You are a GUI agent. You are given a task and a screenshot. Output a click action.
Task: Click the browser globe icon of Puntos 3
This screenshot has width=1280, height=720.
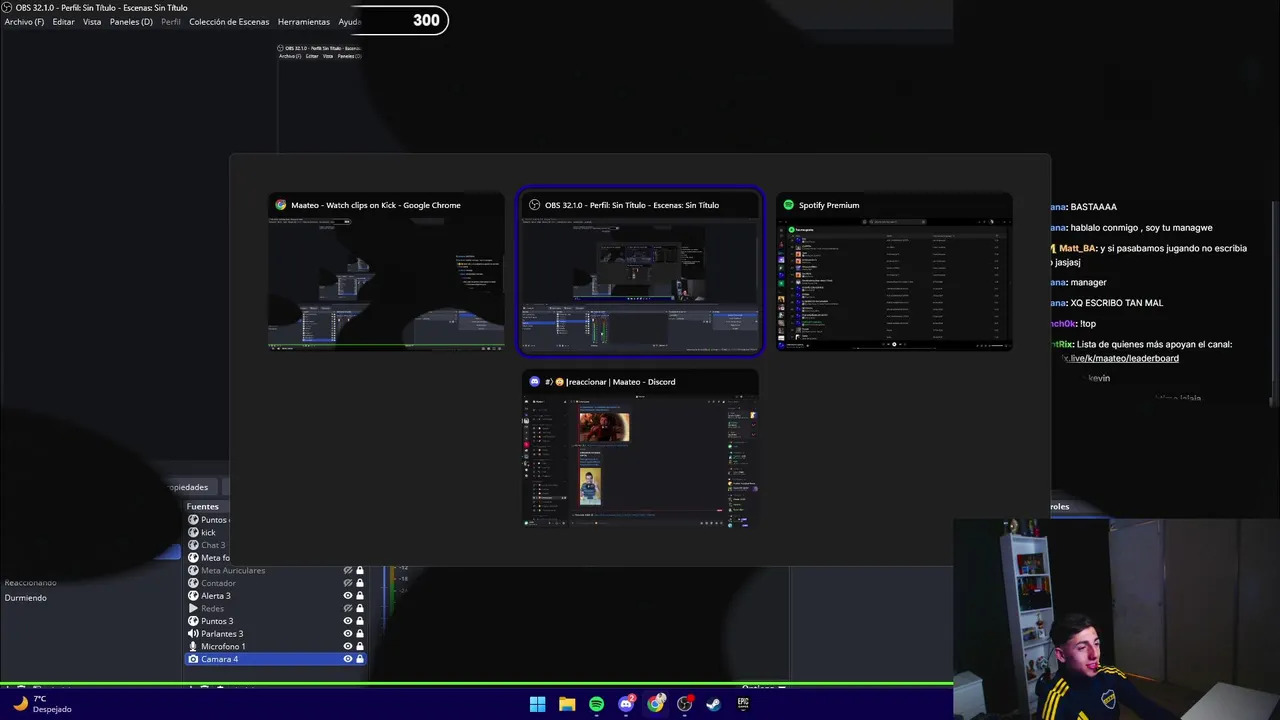[193, 621]
